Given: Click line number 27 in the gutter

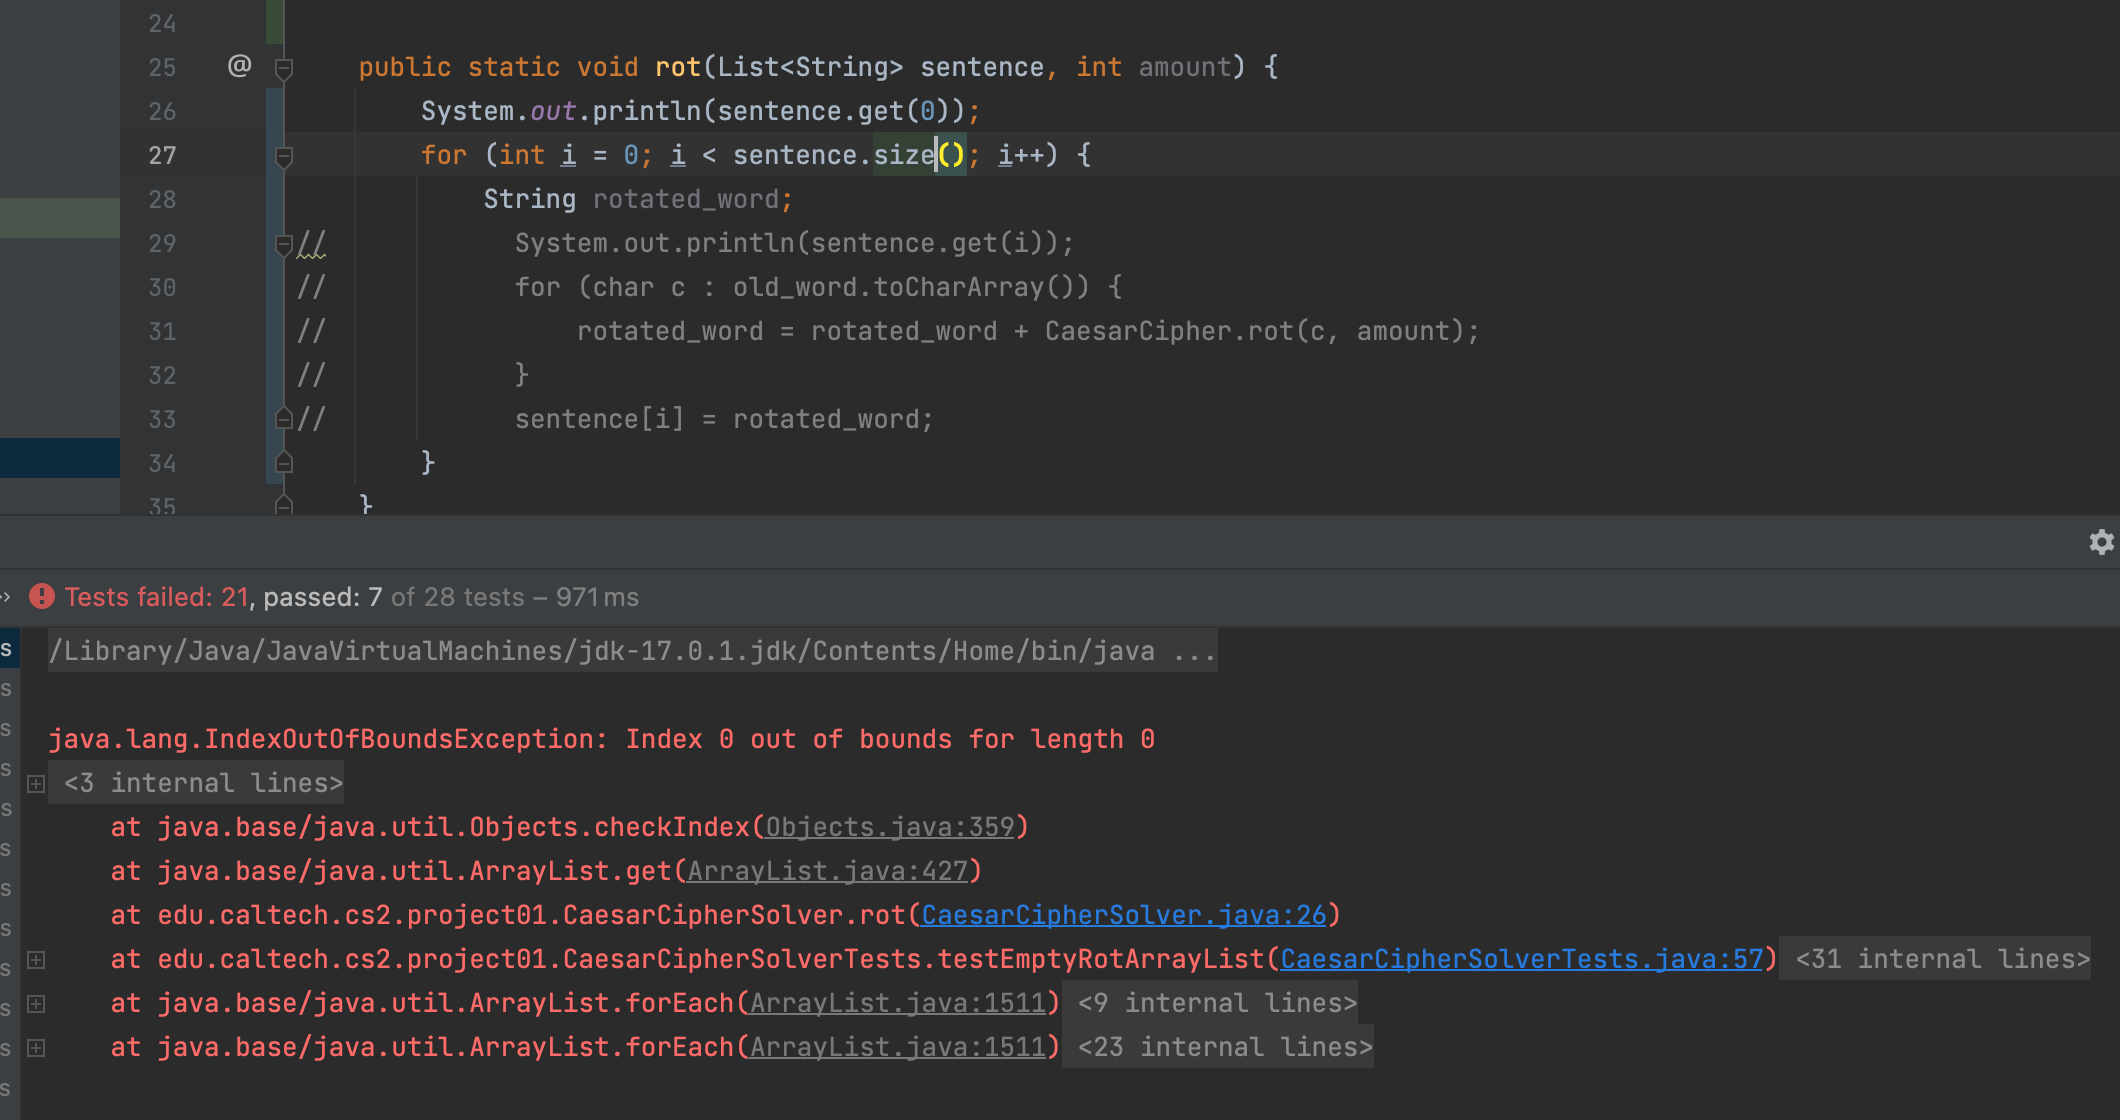Looking at the screenshot, I should 162,155.
